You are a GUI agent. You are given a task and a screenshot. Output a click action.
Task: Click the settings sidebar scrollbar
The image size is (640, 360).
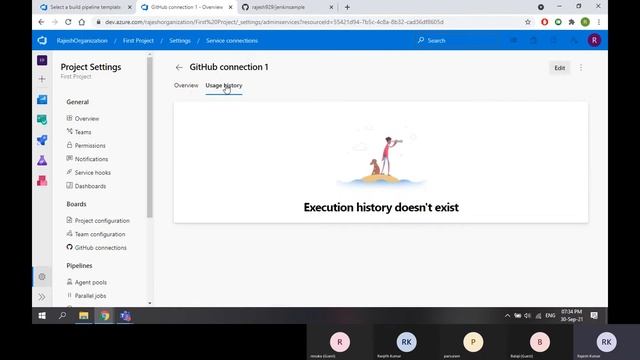(x=150, y=137)
